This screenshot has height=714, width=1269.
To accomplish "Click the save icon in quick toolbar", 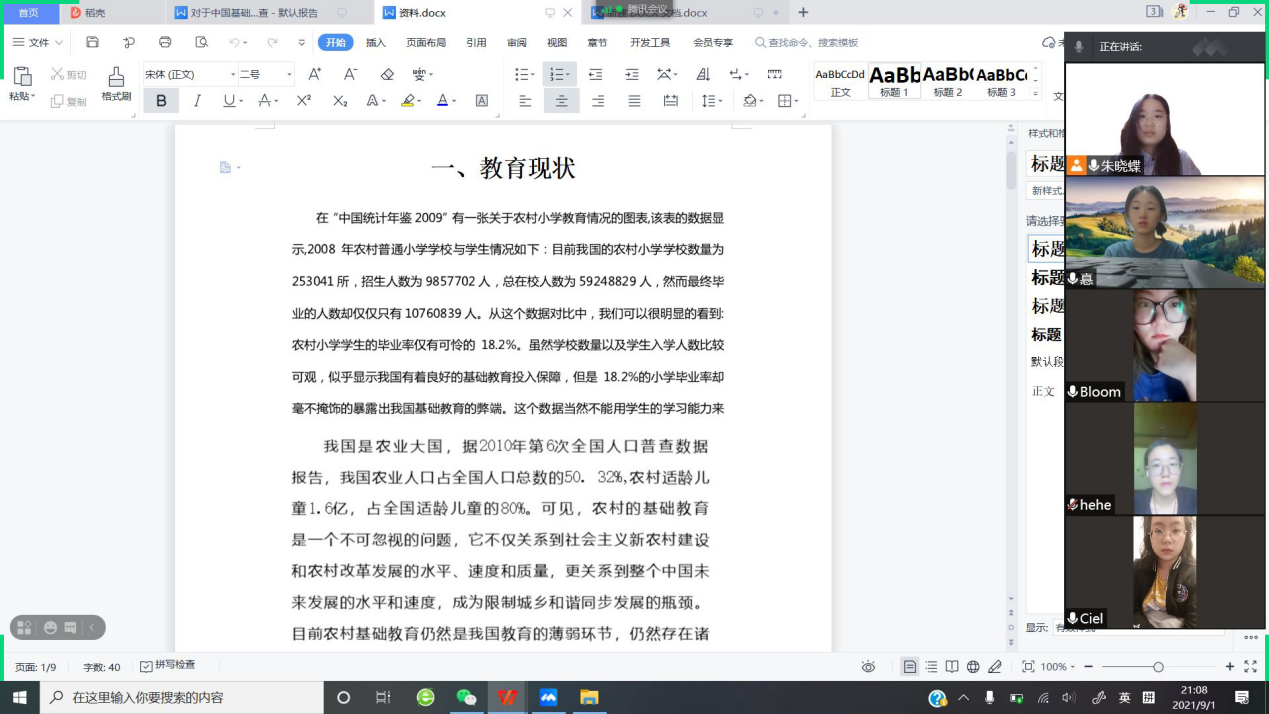I will [93, 42].
